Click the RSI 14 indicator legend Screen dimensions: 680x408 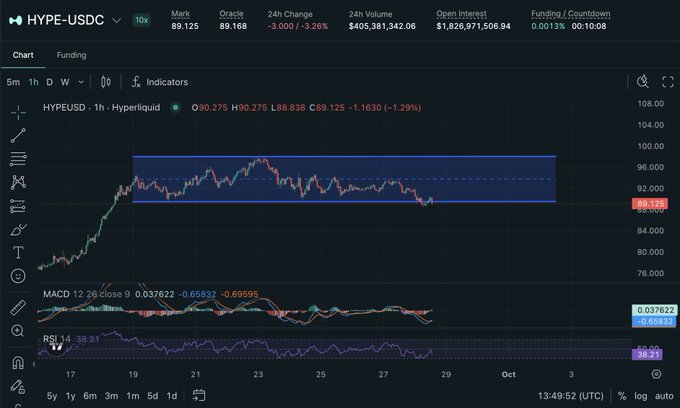(x=56, y=339)
